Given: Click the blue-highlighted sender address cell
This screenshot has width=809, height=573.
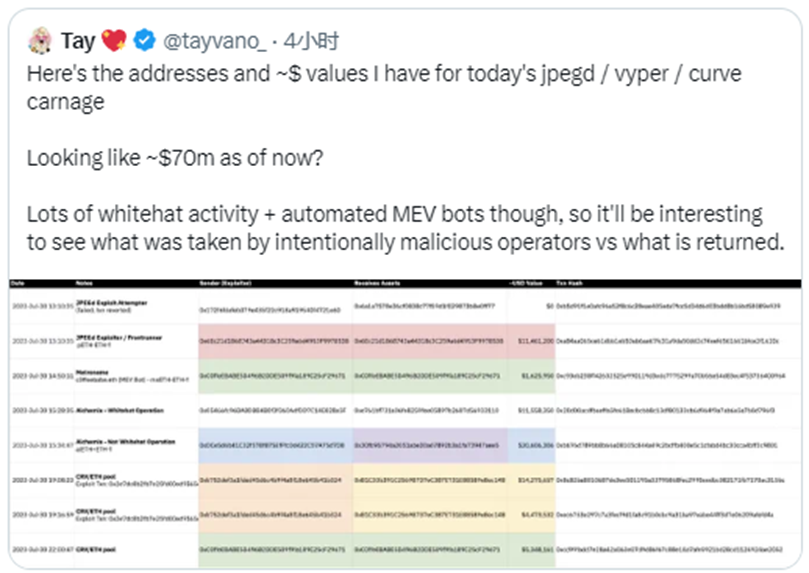Looking at the screenshot, I should [275, 445].
